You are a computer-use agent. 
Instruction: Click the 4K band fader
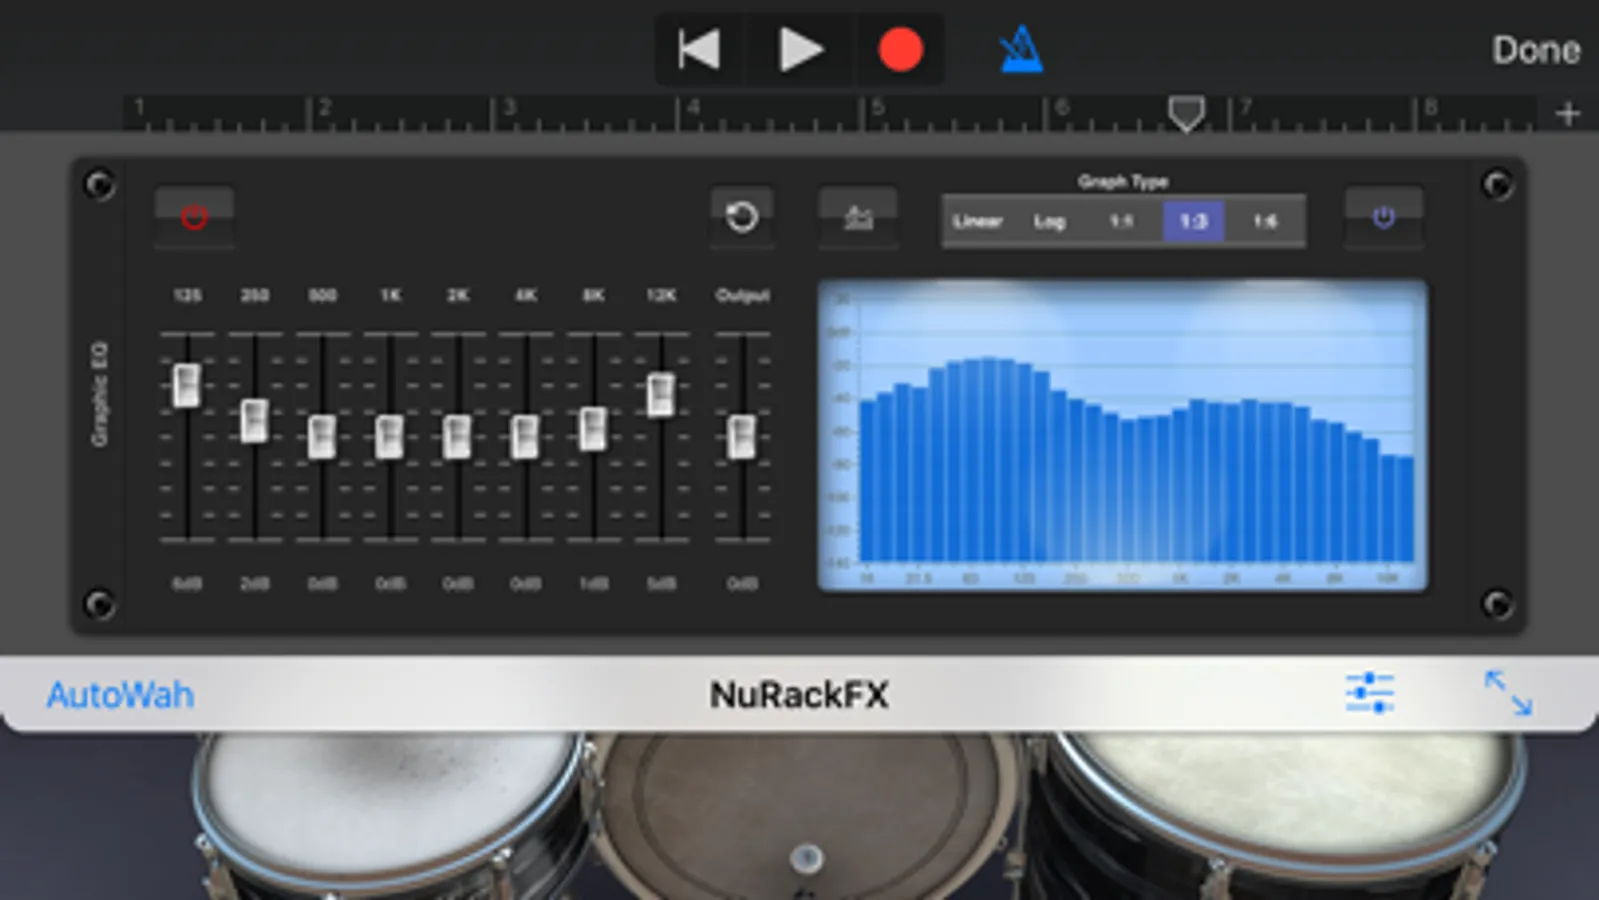pos(525,437)
